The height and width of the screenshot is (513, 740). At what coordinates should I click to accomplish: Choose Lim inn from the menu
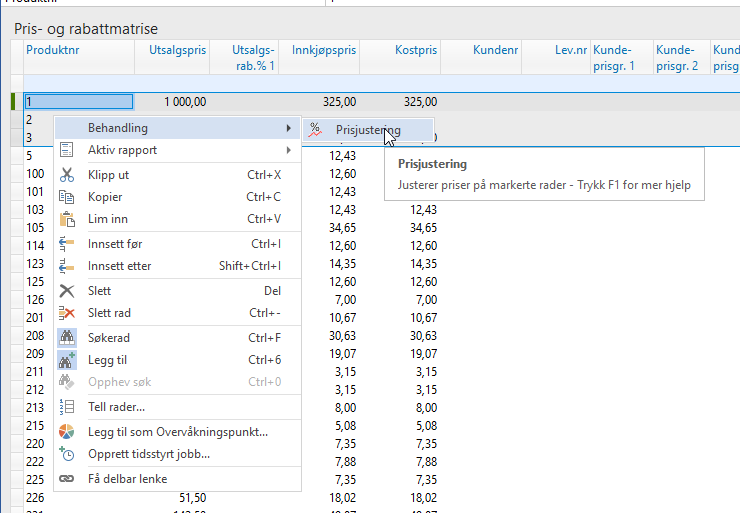(177, 219)
